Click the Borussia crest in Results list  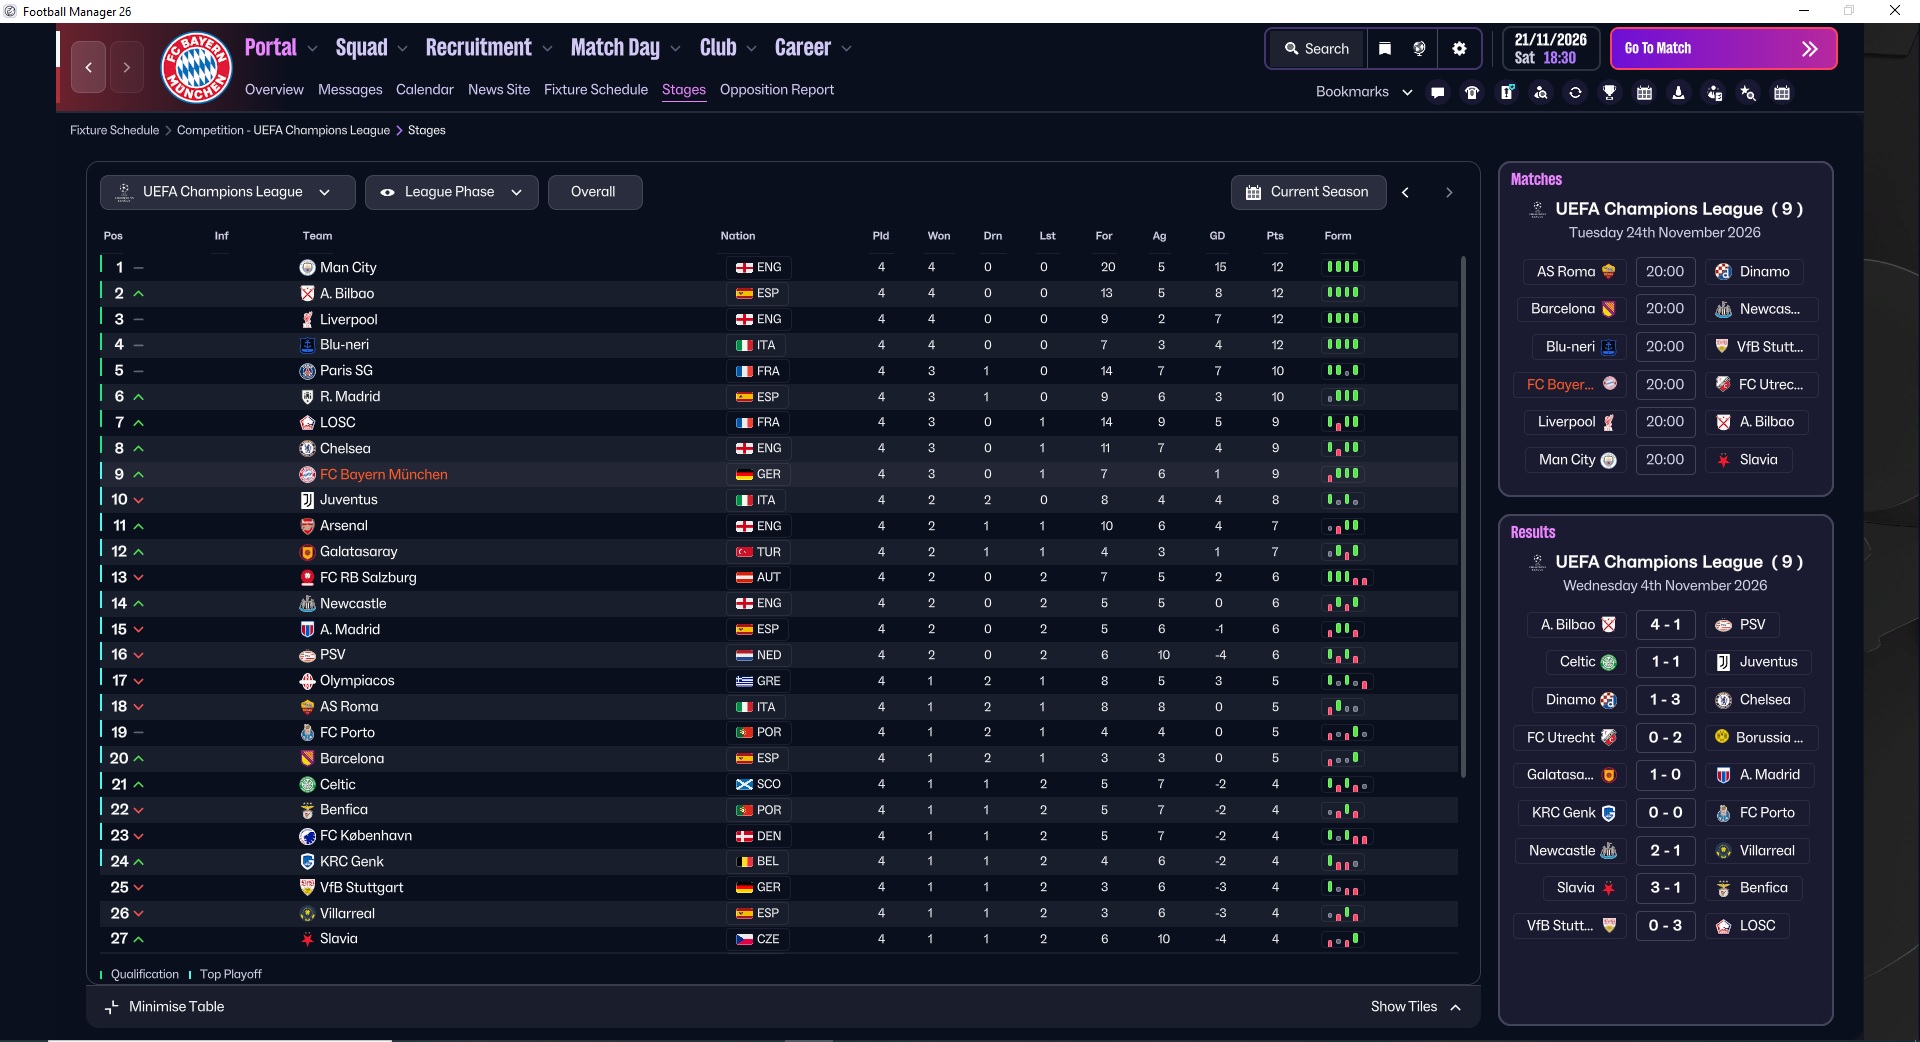pos(1722,737)
